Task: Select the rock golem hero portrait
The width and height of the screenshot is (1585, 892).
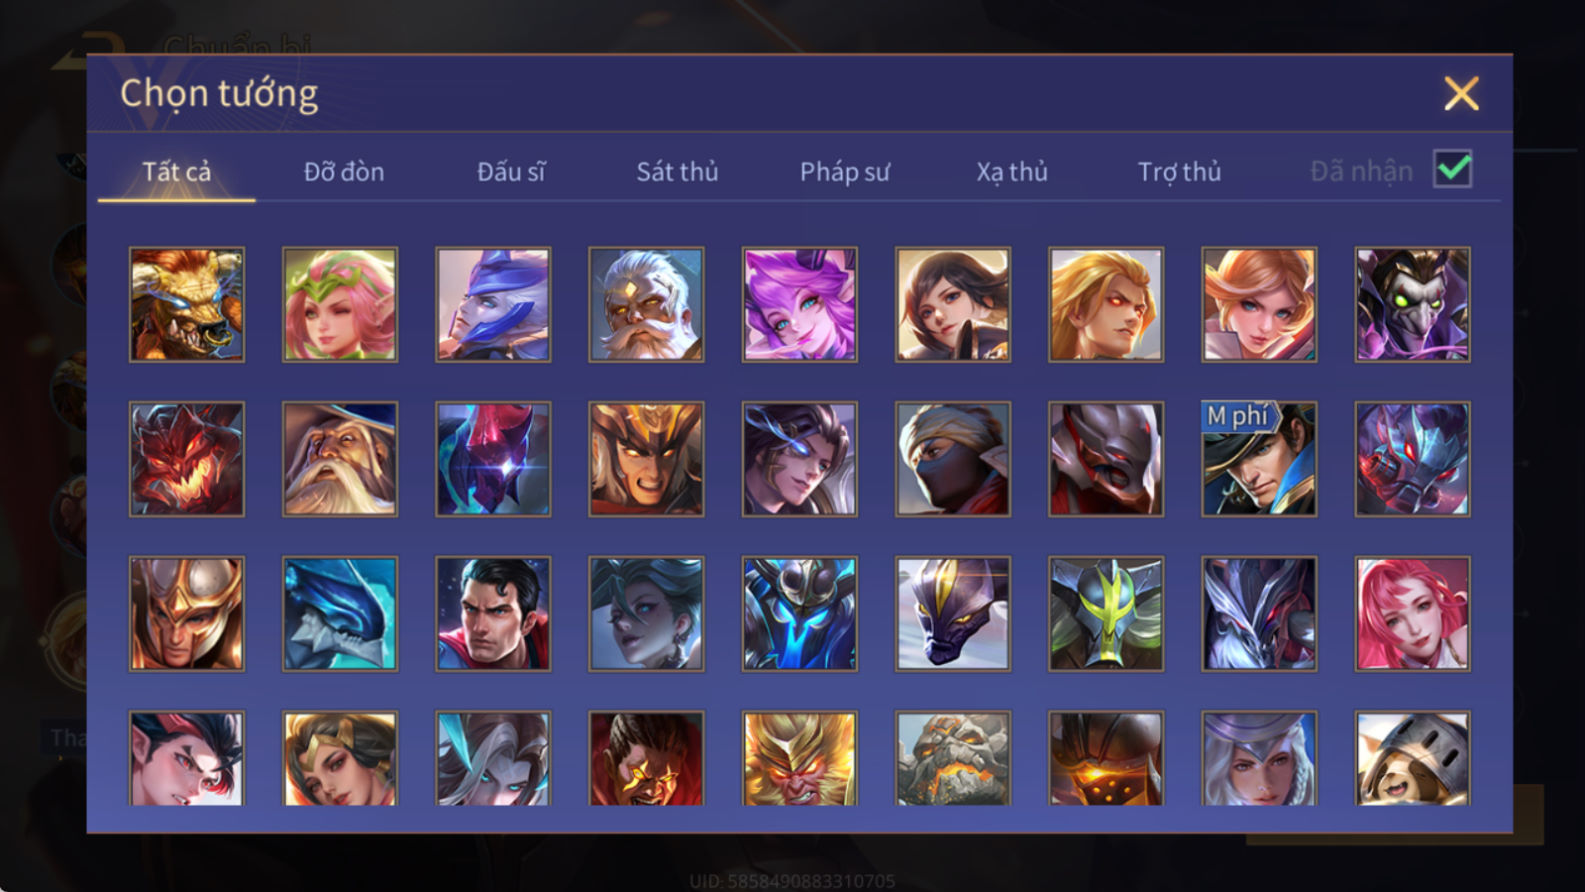Action: (953, 758)
